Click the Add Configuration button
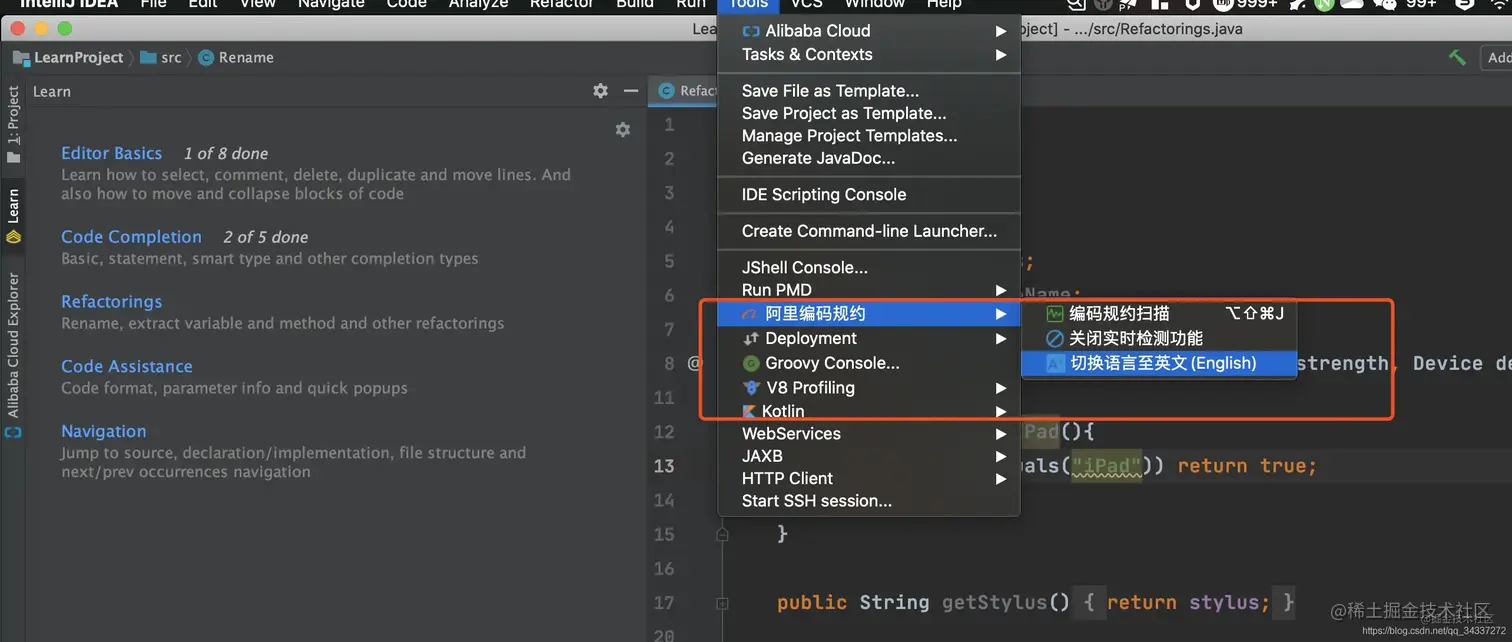Viewport: 1512px width, 642px height. pos(1497,57)
